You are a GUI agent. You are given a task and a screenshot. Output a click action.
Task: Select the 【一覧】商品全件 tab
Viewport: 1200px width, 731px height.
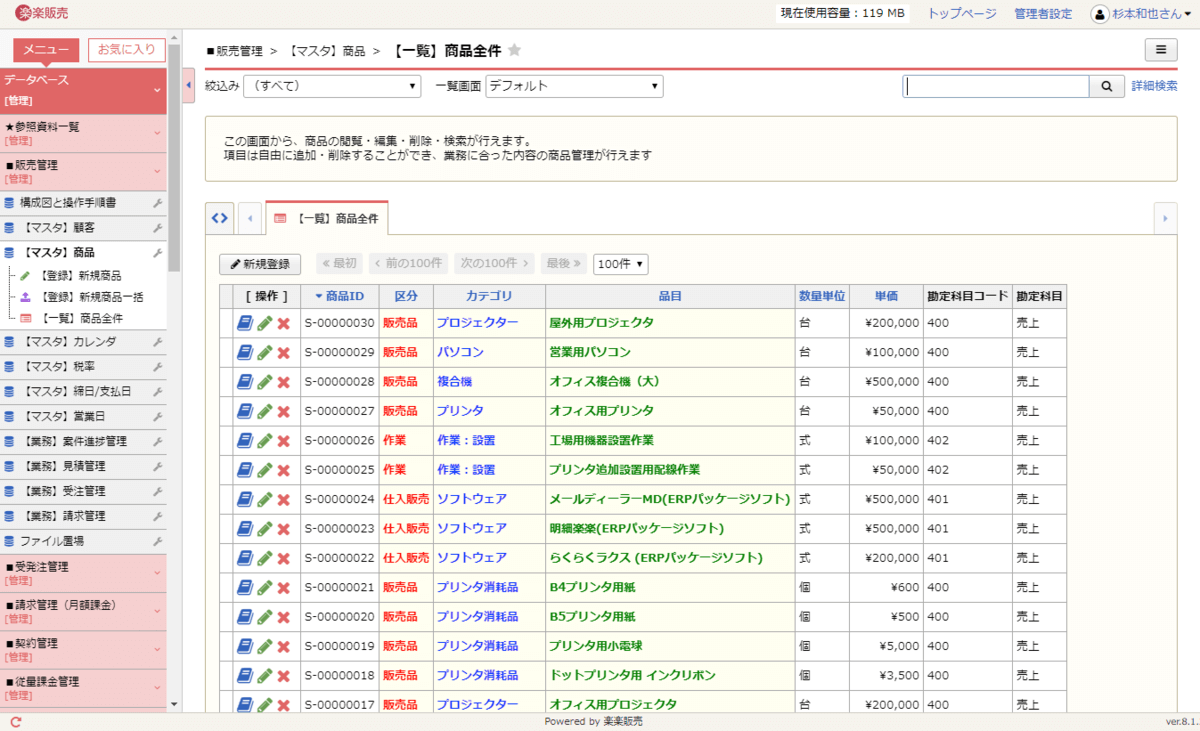[x=327, y=217]
